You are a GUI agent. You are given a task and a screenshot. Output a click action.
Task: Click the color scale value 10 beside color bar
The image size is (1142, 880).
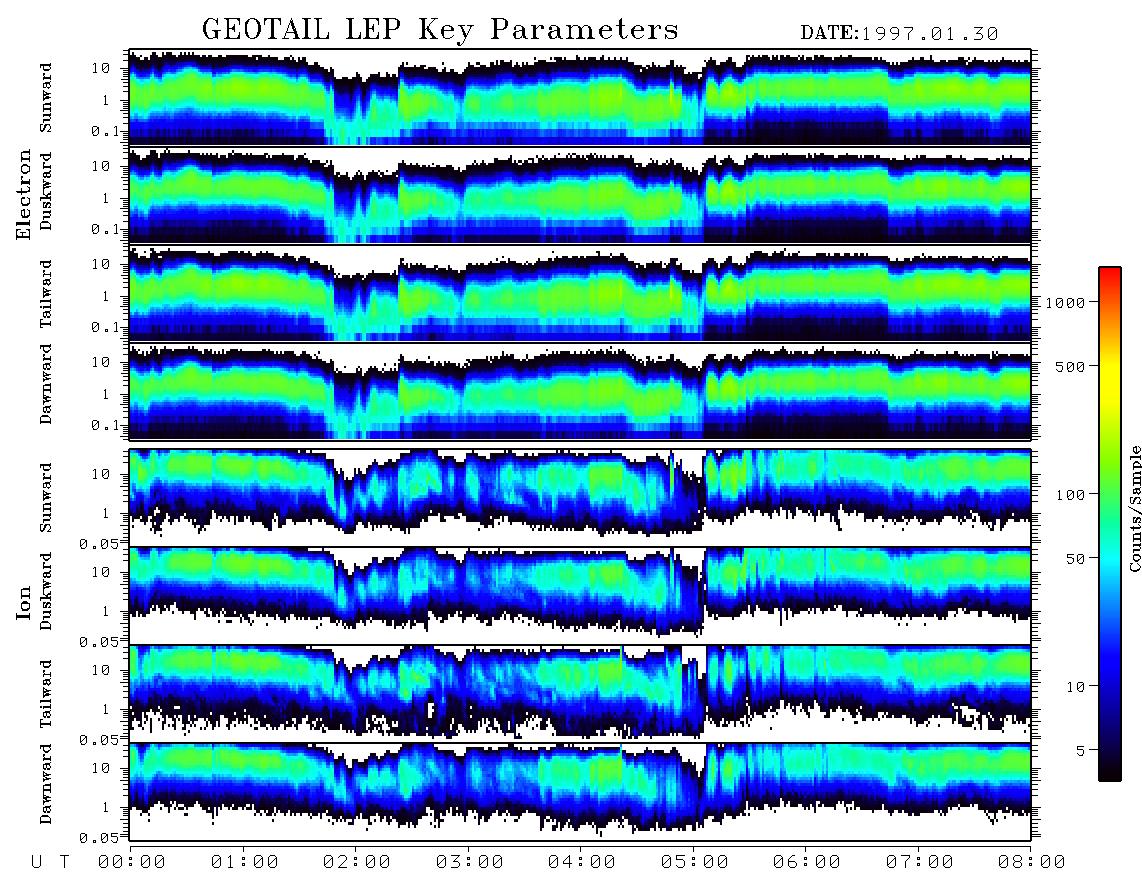click(x=1076, y=687)
